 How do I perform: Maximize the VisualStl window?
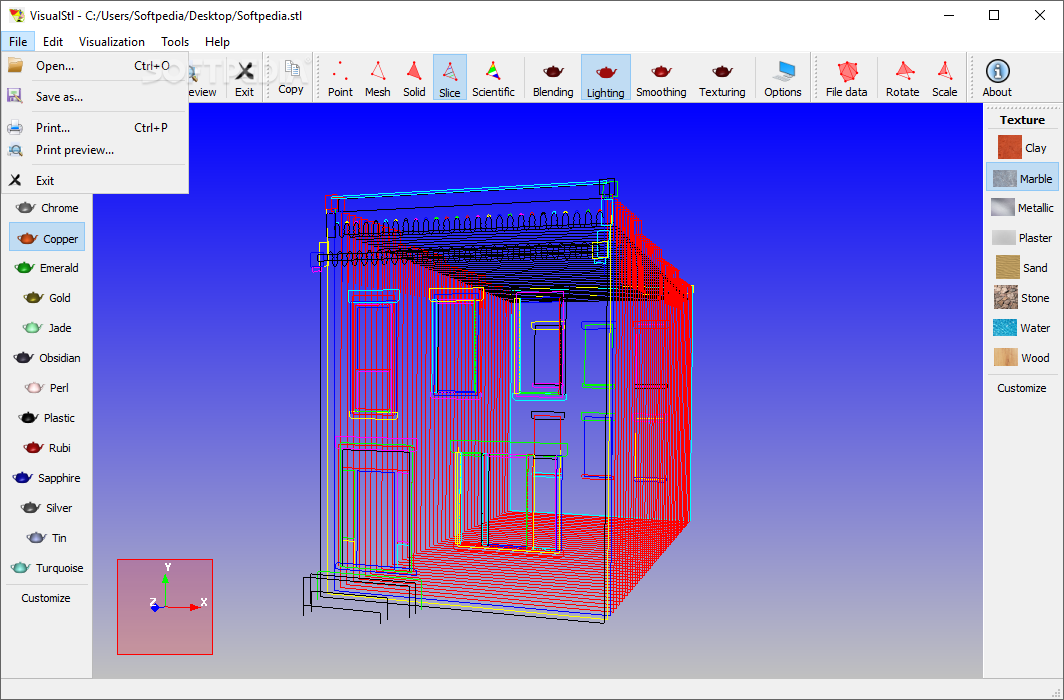[993, 15]
